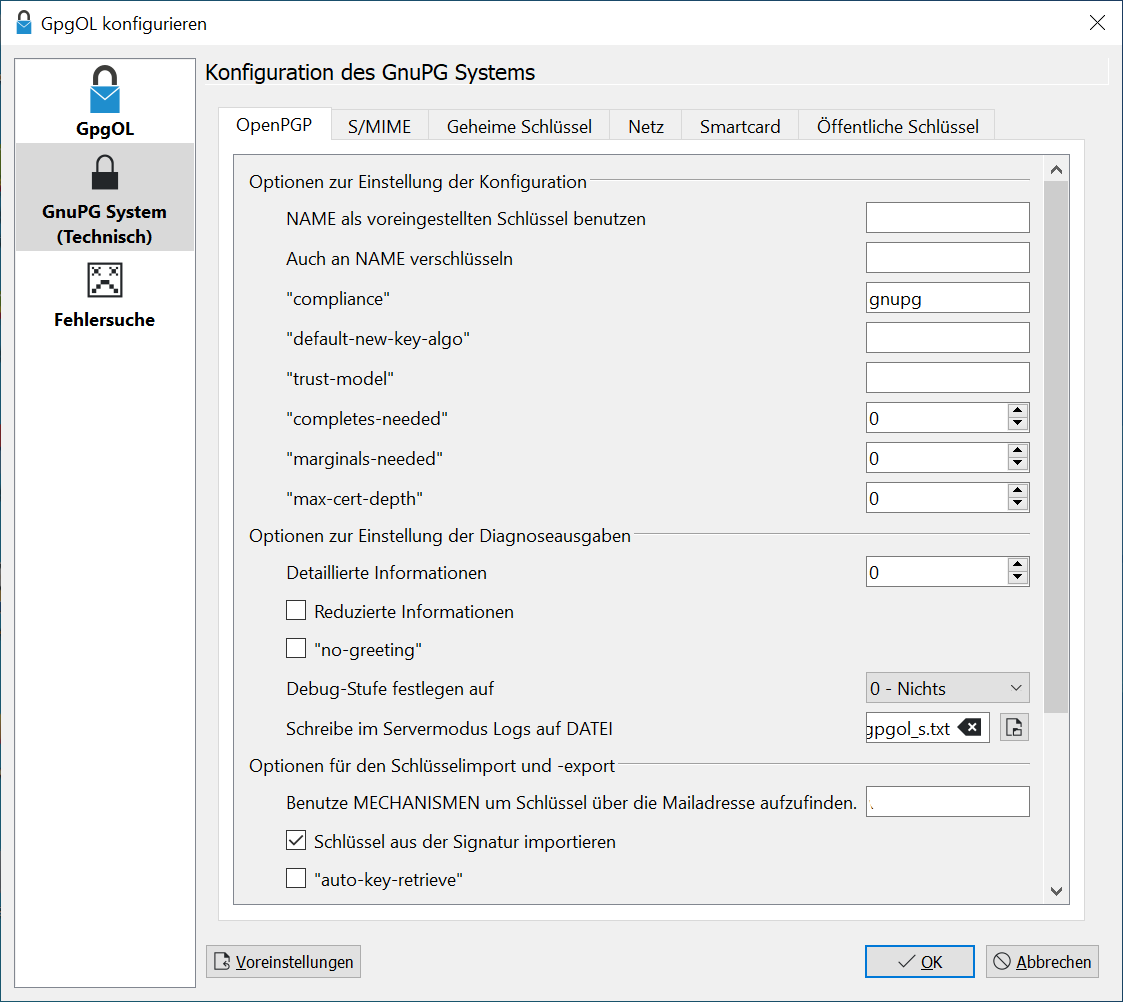Image resolution: width=1123 pixels, height=1002 pixels.
Task: Decrease the max-cert-depth value
Action: tap(1018, 504)
